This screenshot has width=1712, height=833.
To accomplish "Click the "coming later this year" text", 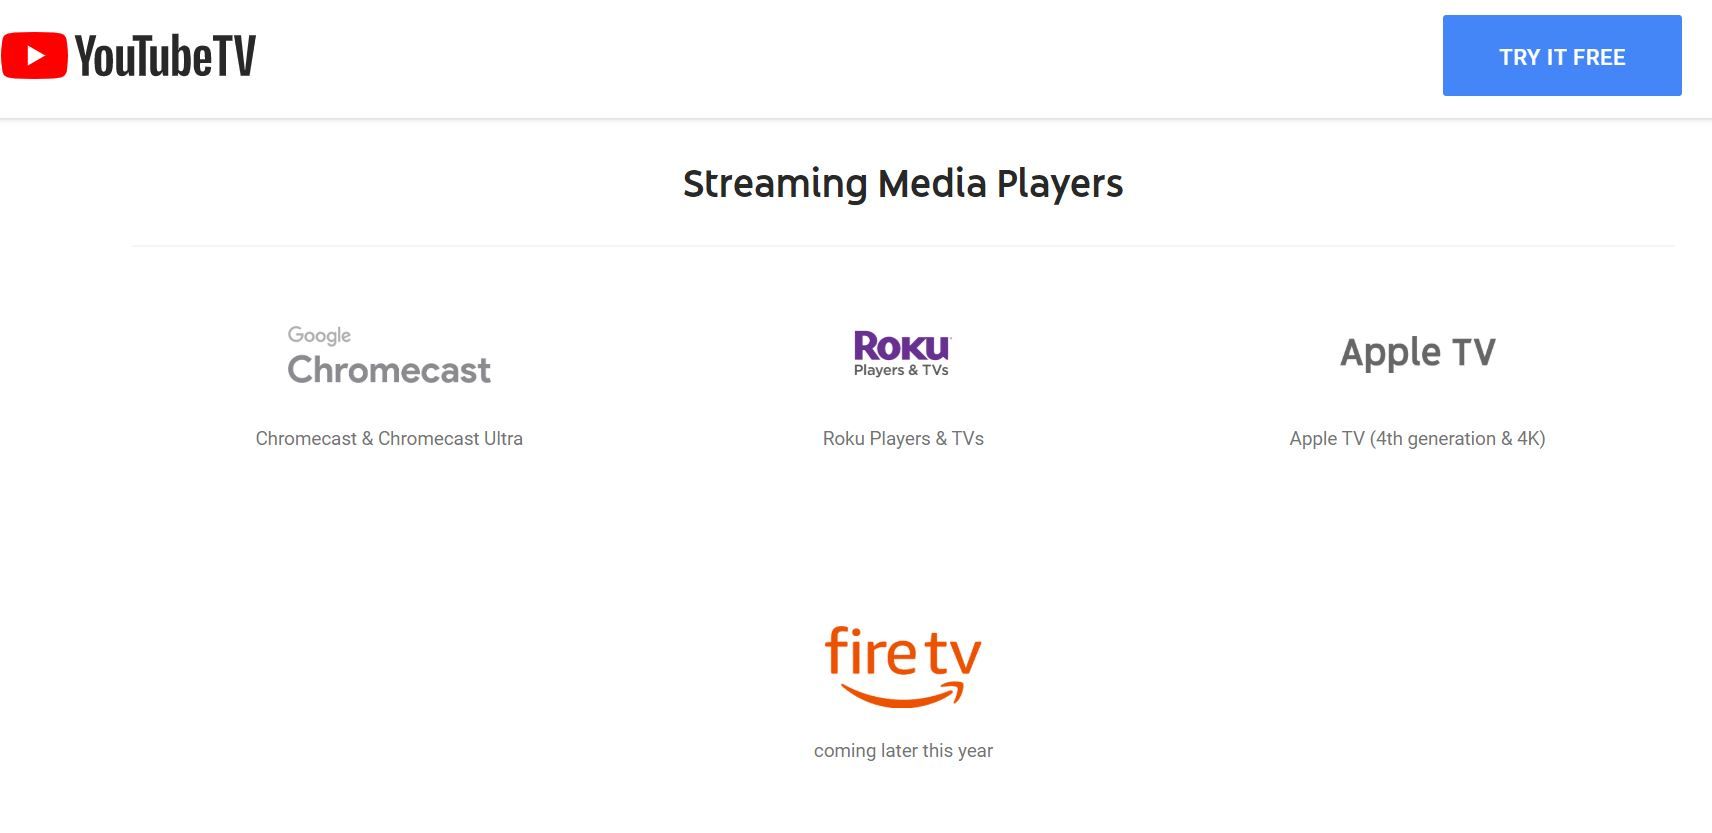I will tap(903, 750).
